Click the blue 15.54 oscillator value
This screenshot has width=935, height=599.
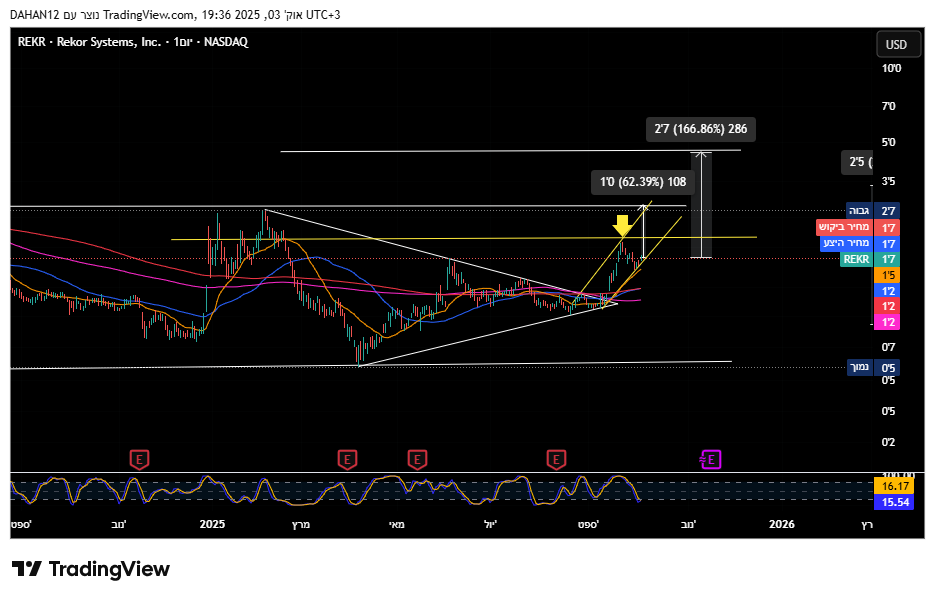[x=893, y=502]
